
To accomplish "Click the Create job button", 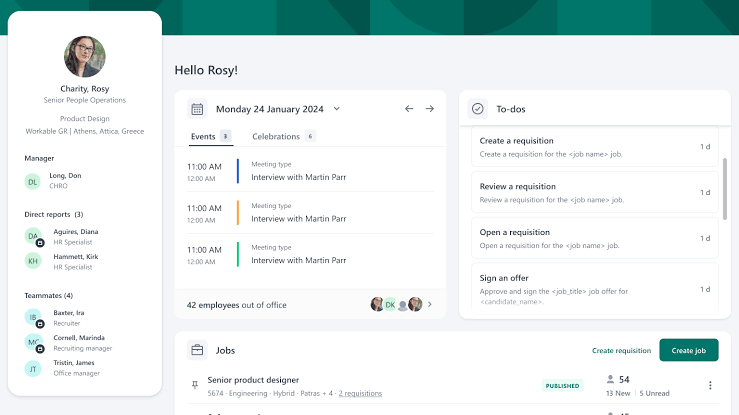I will [x=689, y=350].
